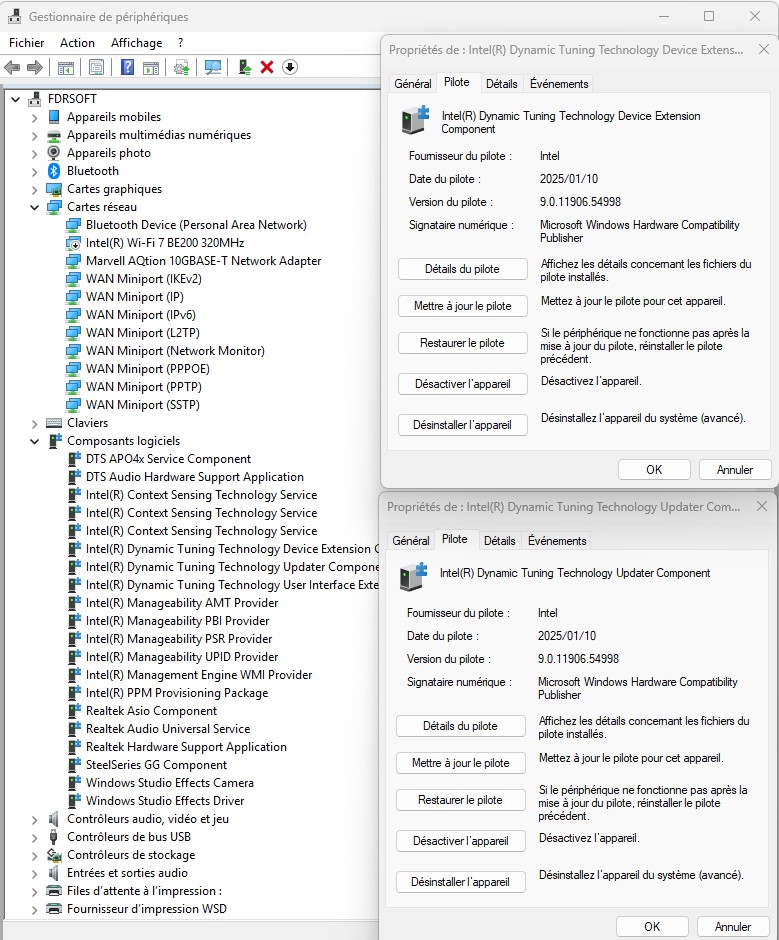This screenshot has width=779, height=940.
Task: Click the blue question mark help icon
Action: (x=127, y=67)
